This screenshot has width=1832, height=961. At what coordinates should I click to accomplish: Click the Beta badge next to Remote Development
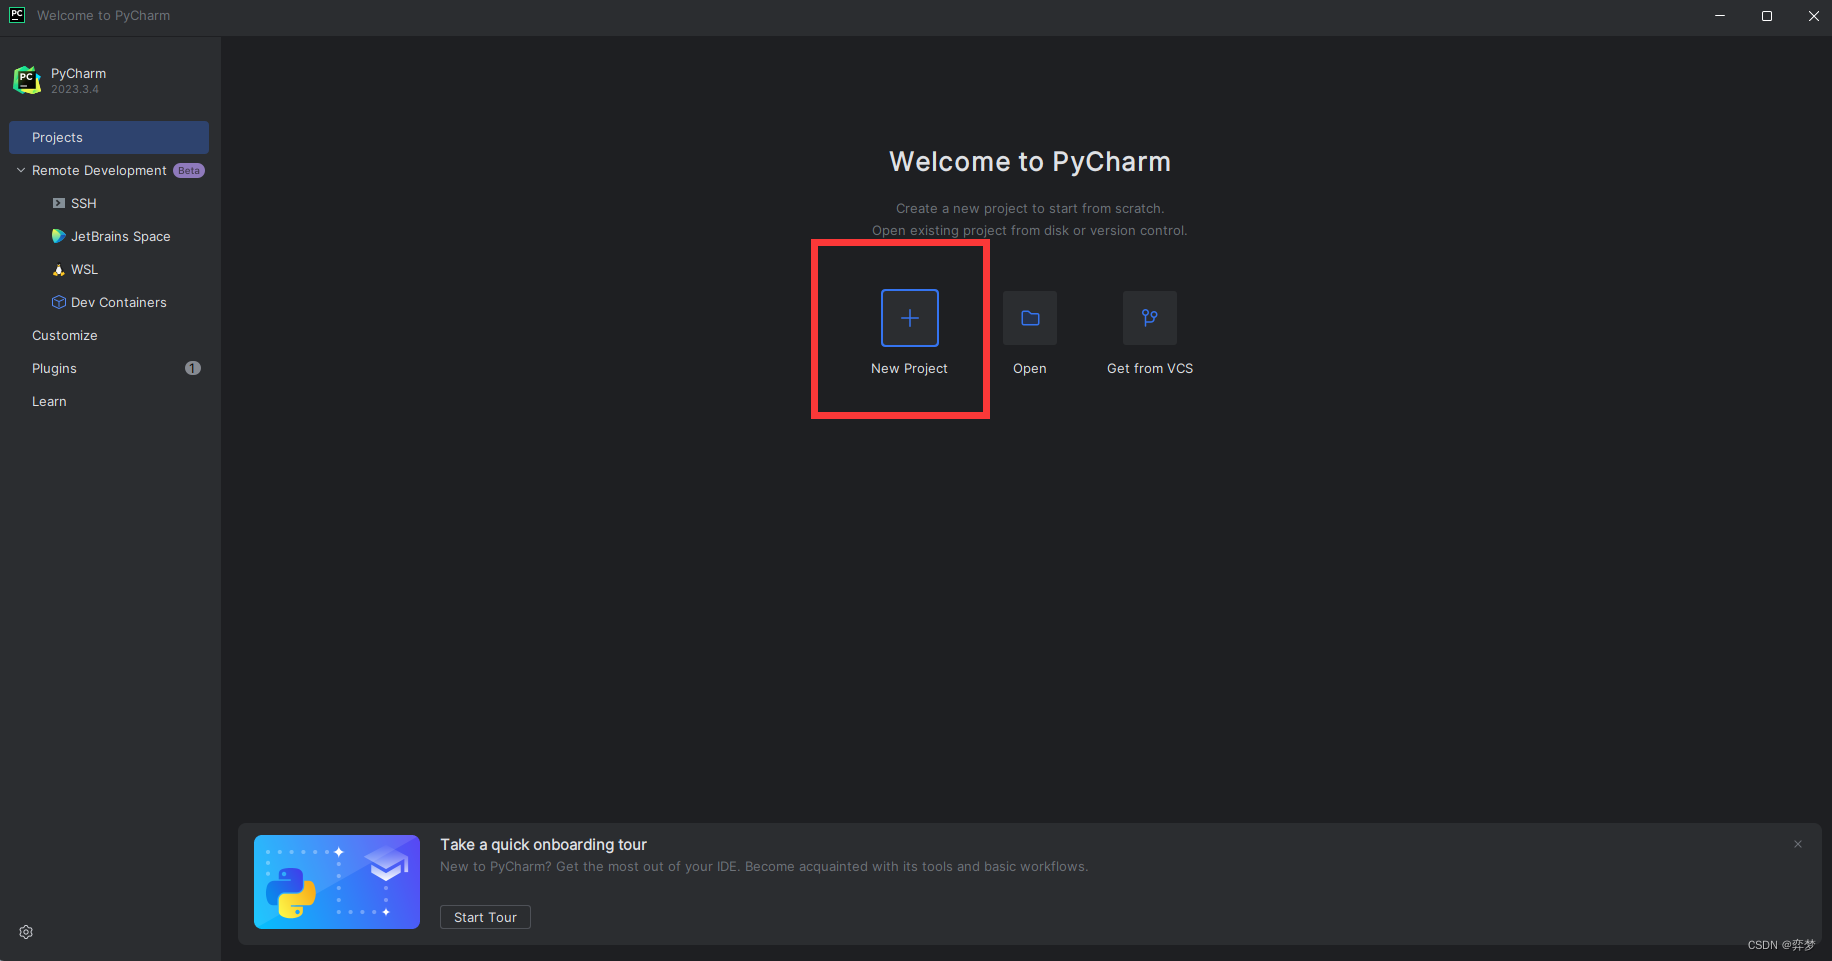point(189,170)
